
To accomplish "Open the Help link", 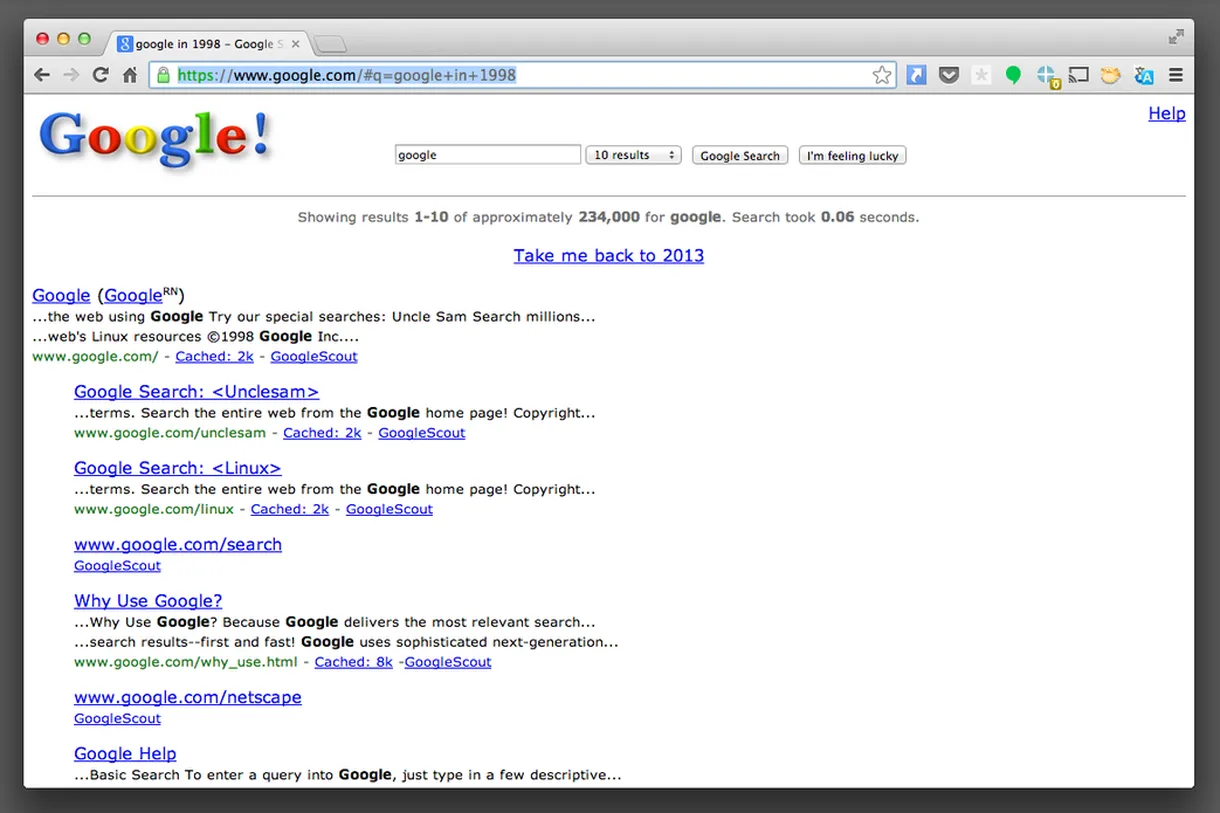I will [x=1166, y=113].
